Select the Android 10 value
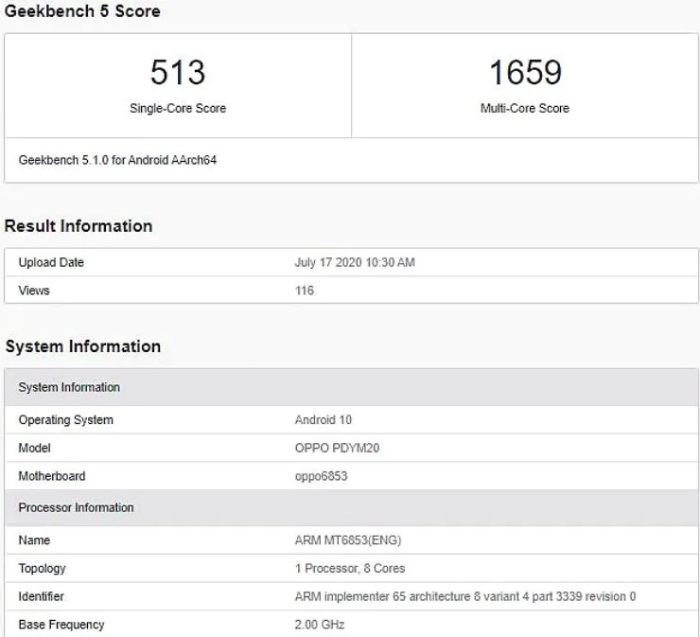Viewport: 700px width, 637px height. point(323,420)
